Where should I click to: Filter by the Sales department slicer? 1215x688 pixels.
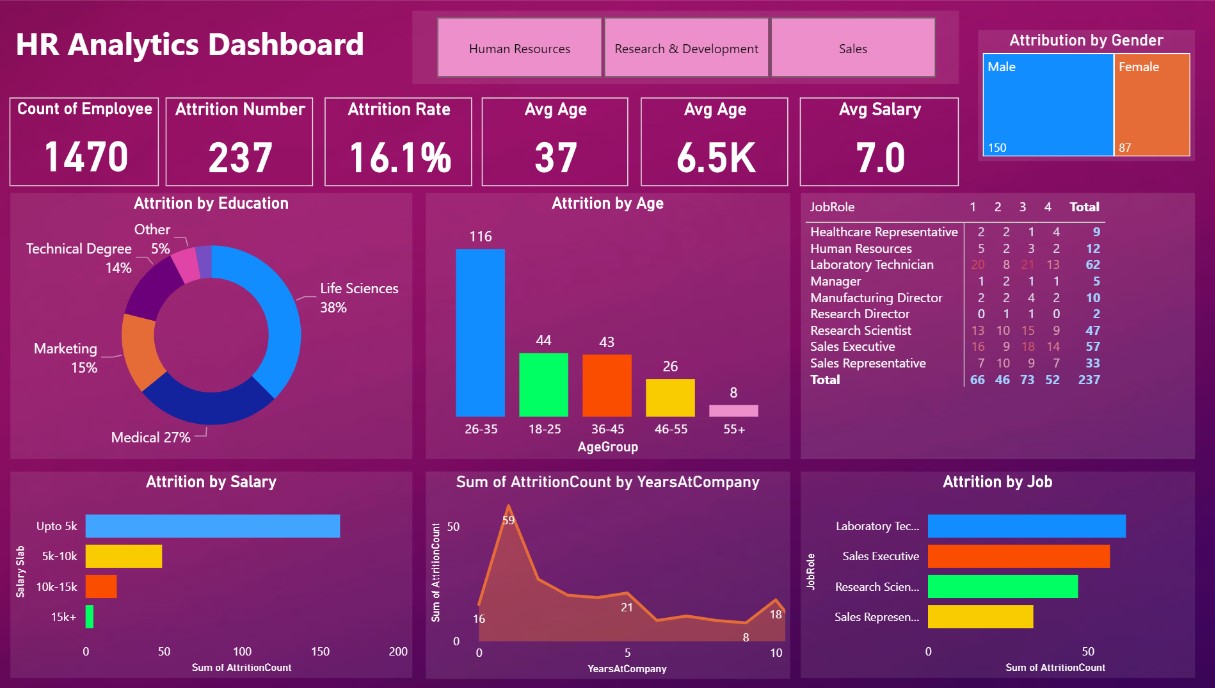(x=852, y=47)
